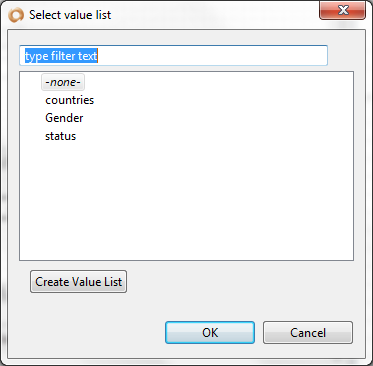Click the highlighted filter placeholder text
373x366 pixels.
point(61,56)
